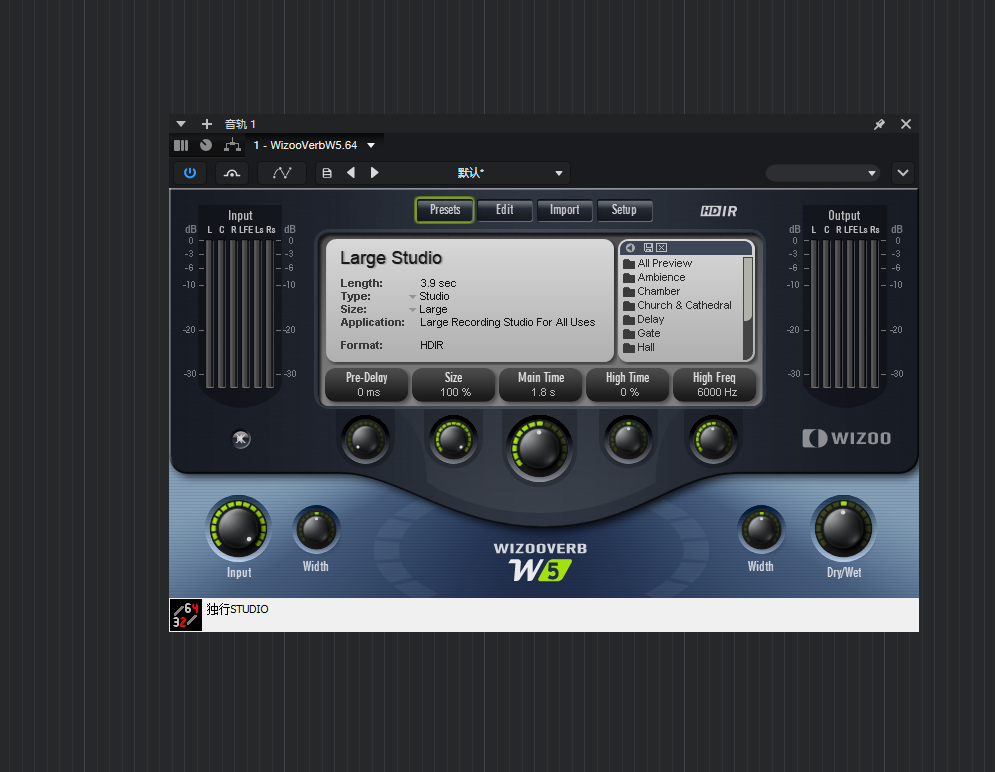Image resolution: width=995 pixels, height=772 pixels.
Task: Open the Church & Cathedral preset folder
Action: coord(684,305)
